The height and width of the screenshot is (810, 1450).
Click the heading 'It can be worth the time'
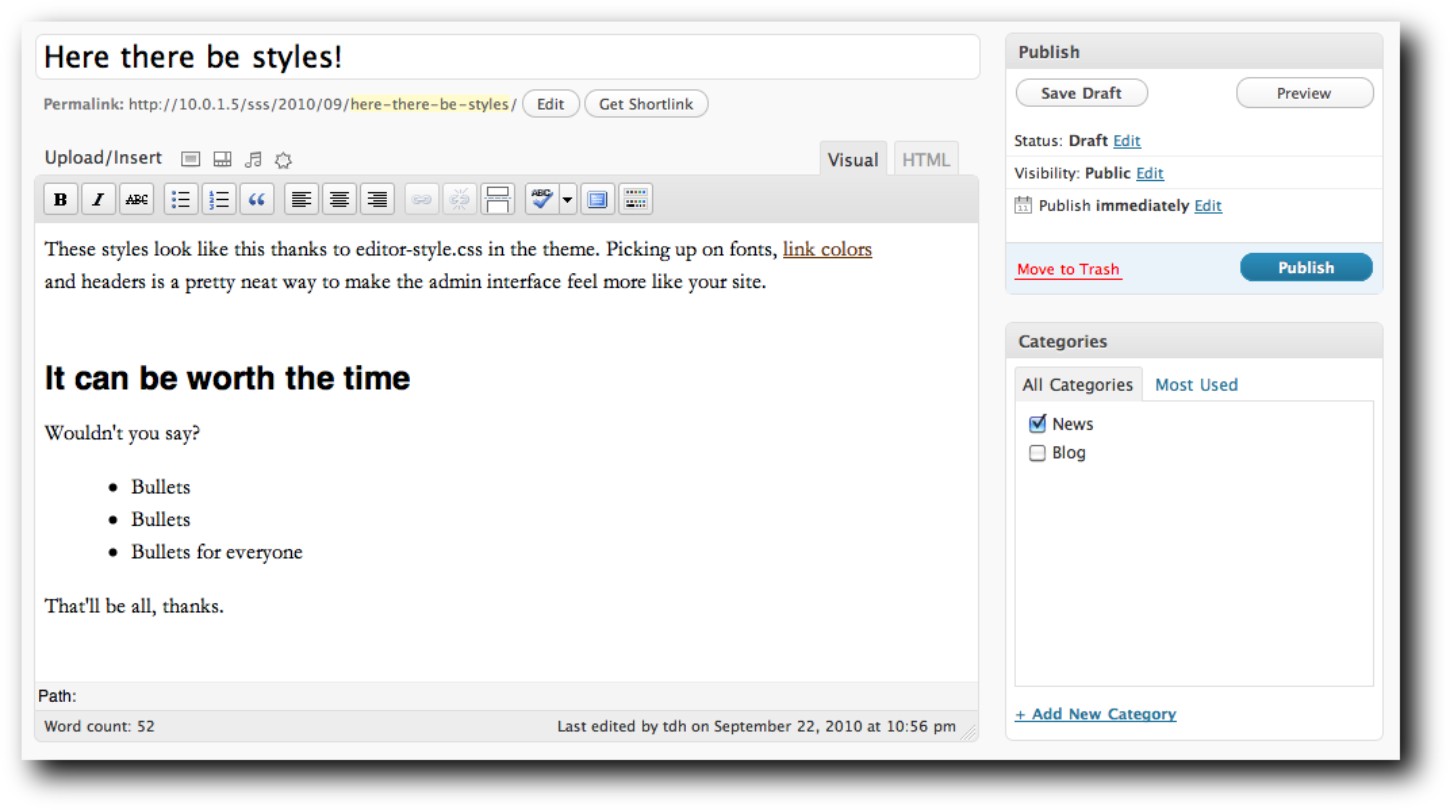pos(227,378)
